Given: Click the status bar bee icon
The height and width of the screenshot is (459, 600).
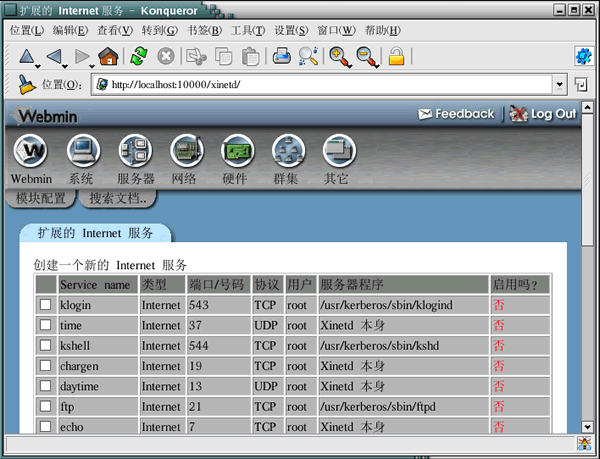Looking at the screenshot, I should point(585,444).
